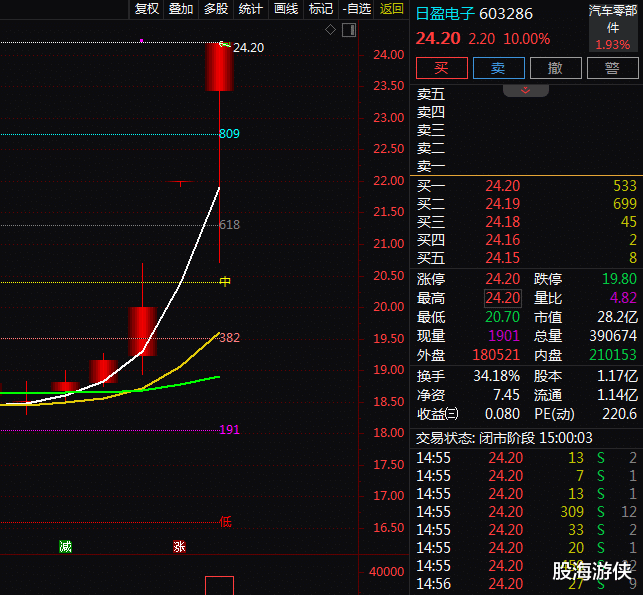The image size is (643, 595).
Task: Select the 叠加 overlay option
Action: point(181,9)
